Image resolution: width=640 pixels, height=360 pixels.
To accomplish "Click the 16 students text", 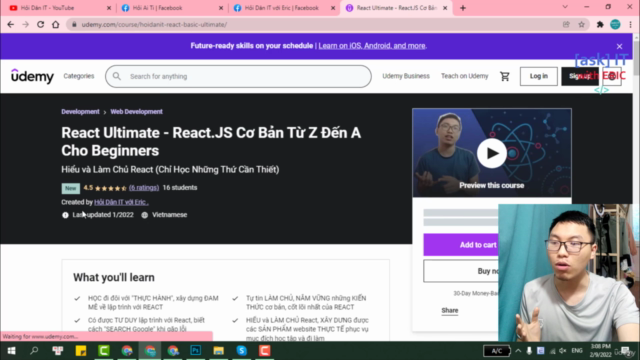I will tap(180, 188).
